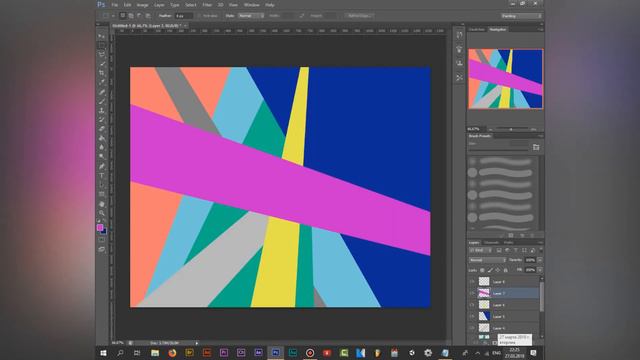Select the Dodge tool

[x=101, y=157]
